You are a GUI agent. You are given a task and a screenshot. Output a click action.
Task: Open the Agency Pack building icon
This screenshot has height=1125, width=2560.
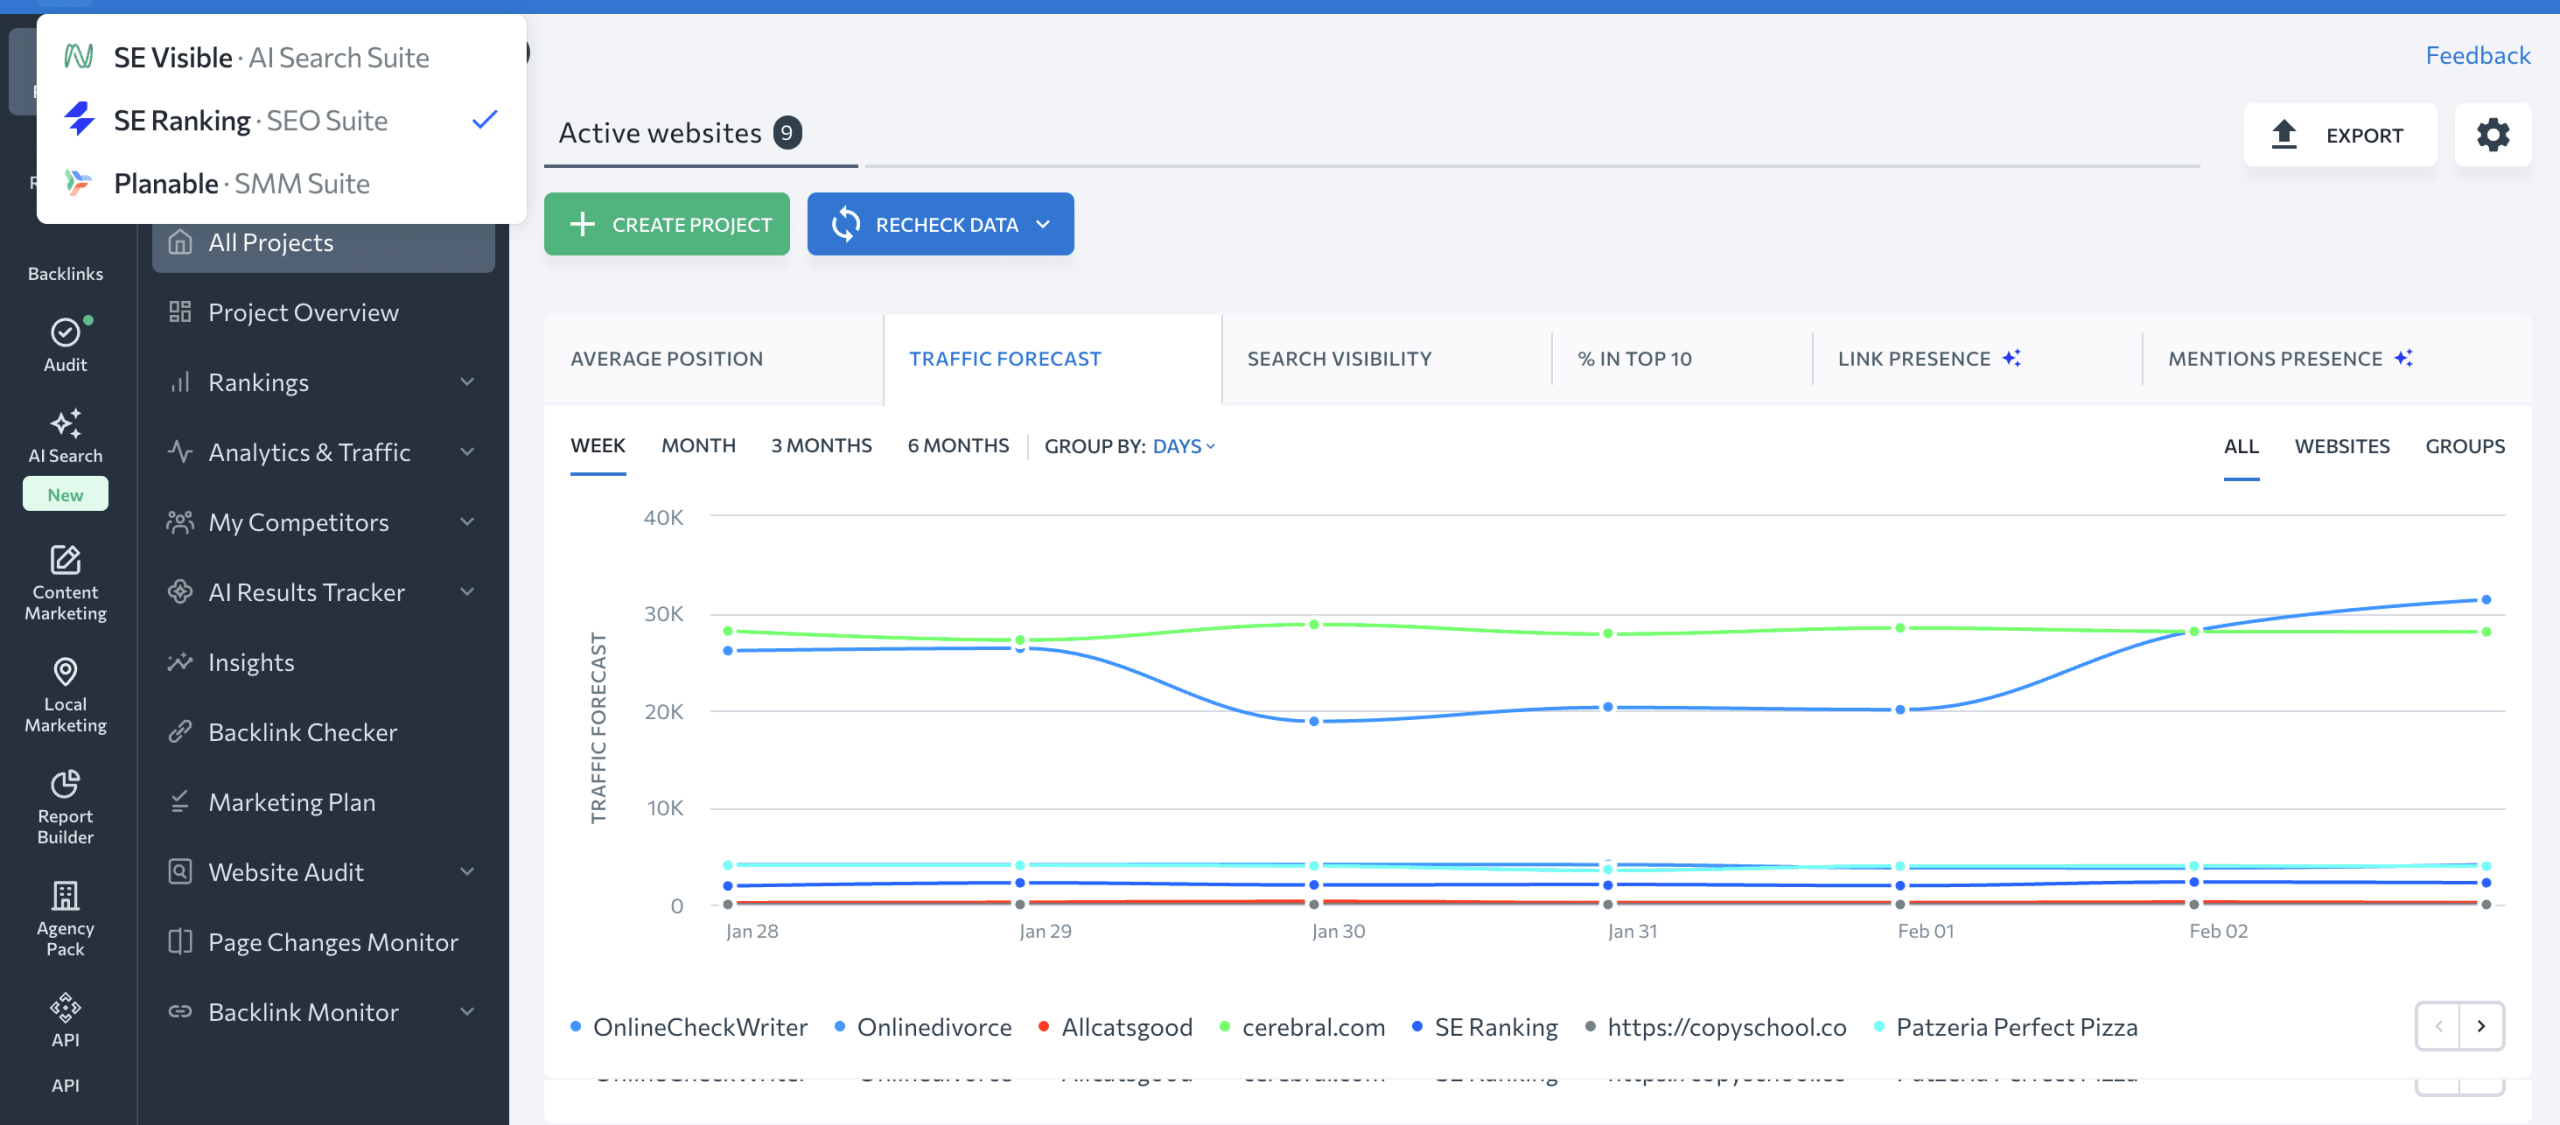point(65,896)
